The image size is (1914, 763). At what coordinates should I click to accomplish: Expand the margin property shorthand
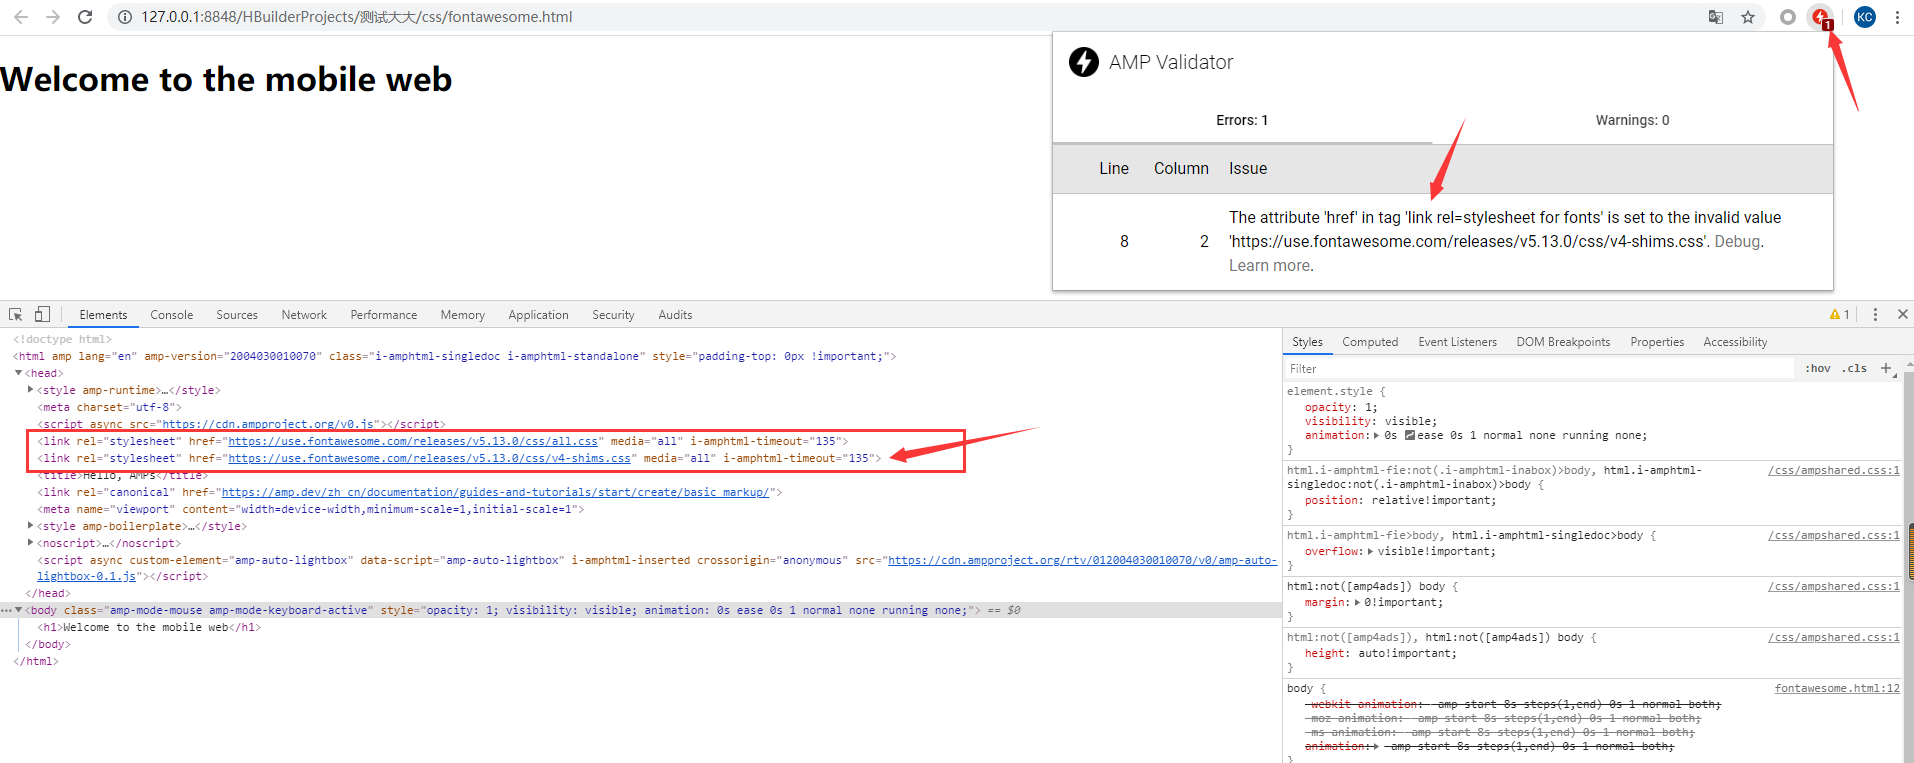click(1357, 603)
